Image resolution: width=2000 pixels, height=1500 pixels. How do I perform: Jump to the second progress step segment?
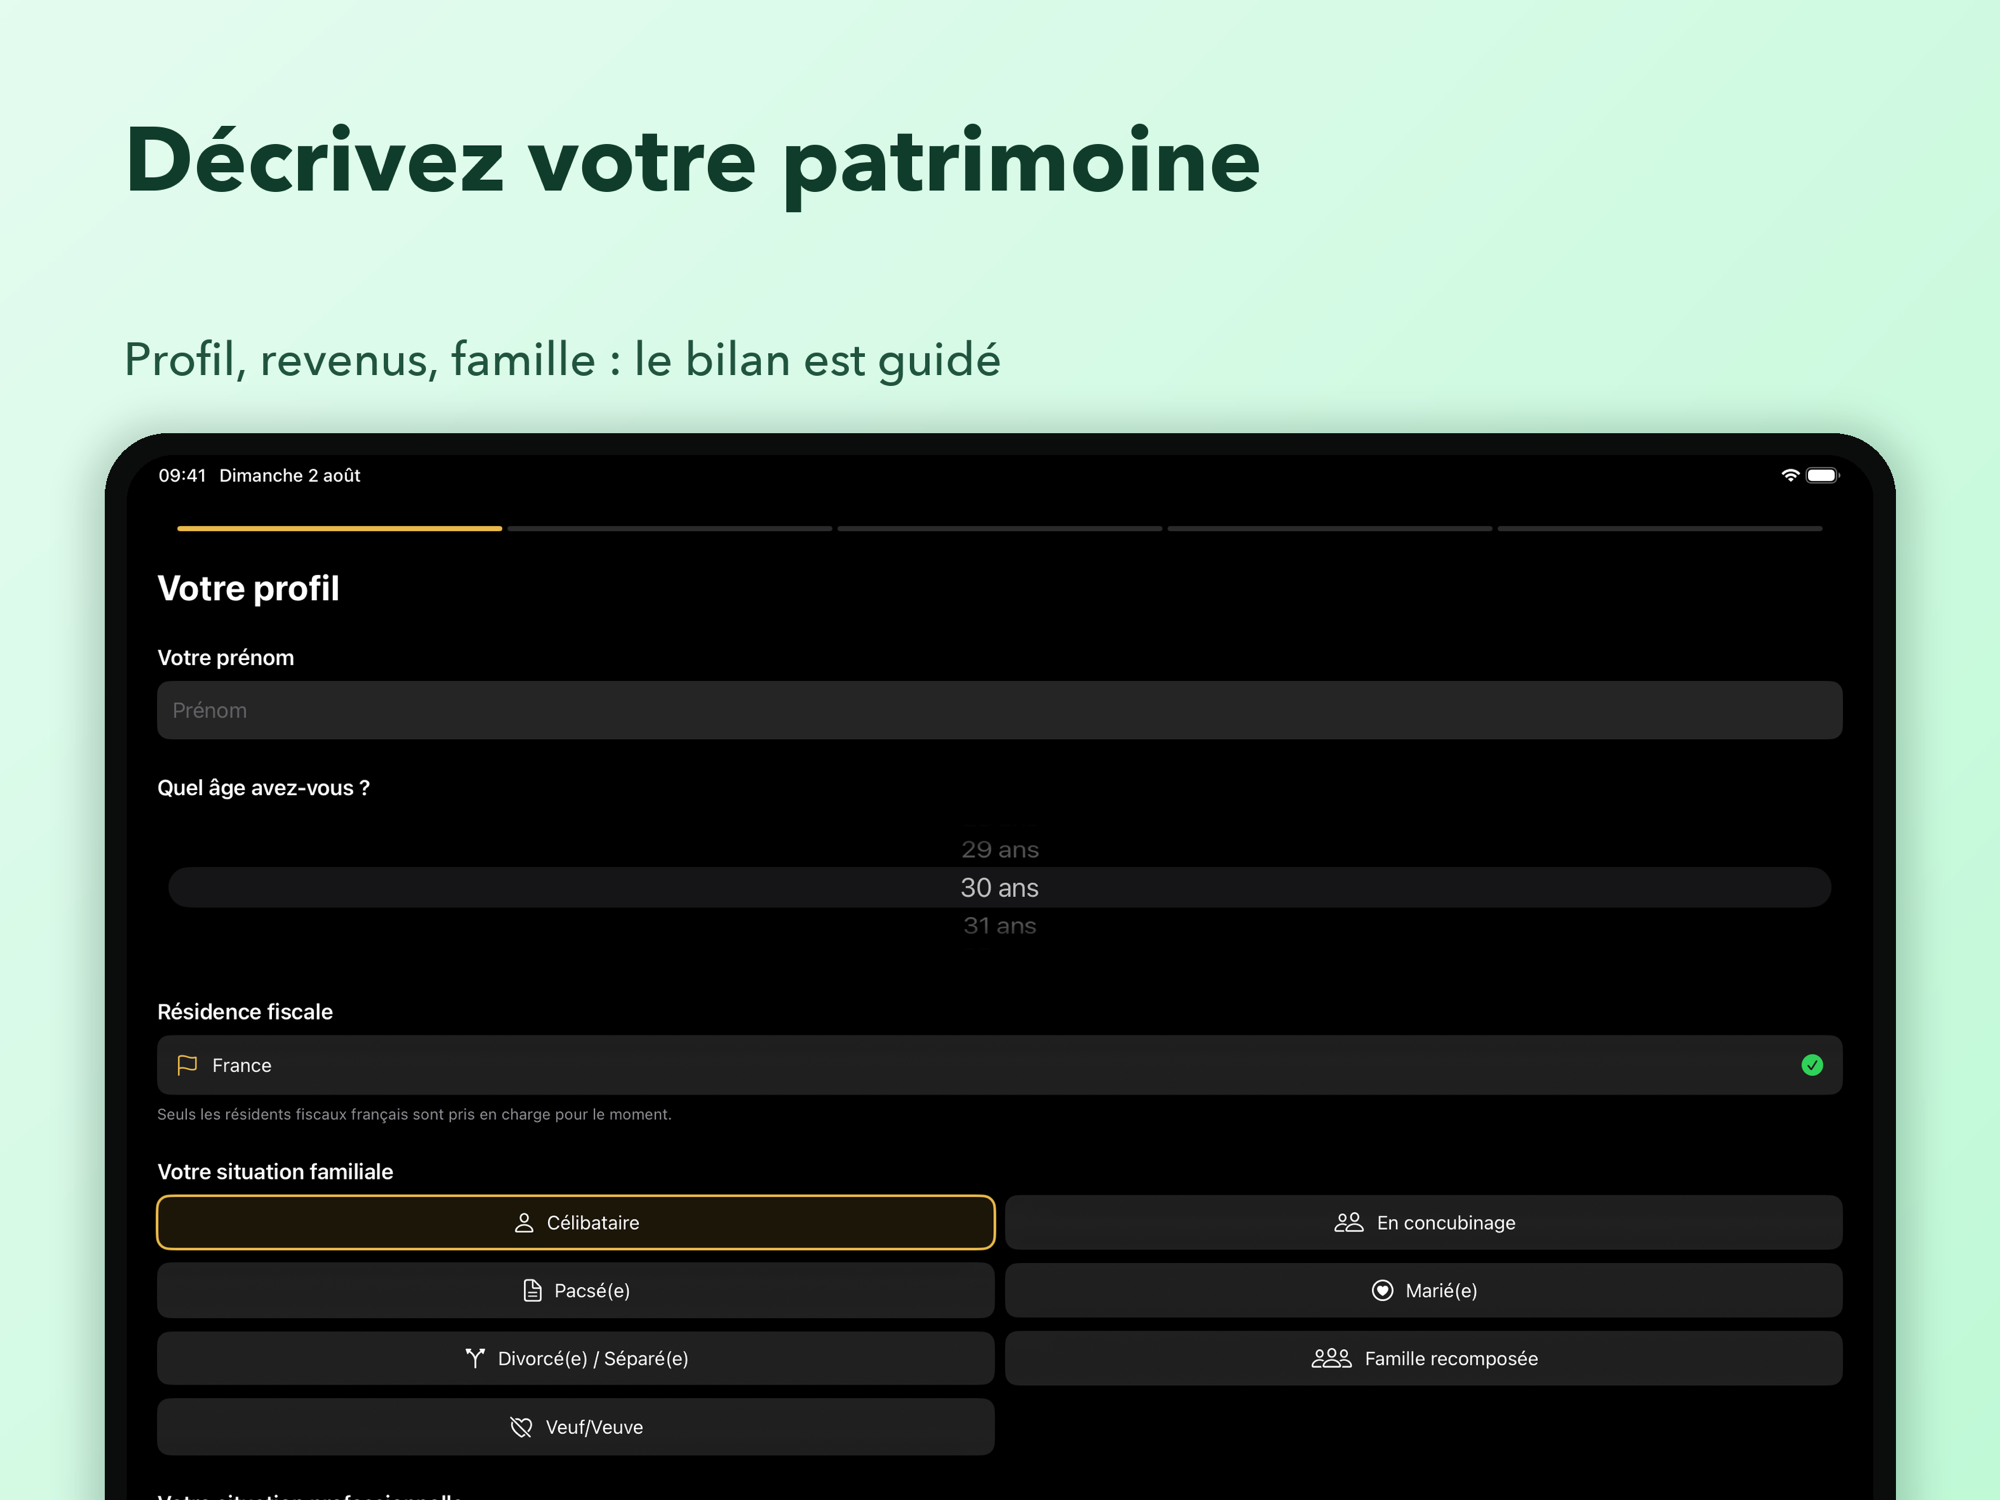point(670,528)
